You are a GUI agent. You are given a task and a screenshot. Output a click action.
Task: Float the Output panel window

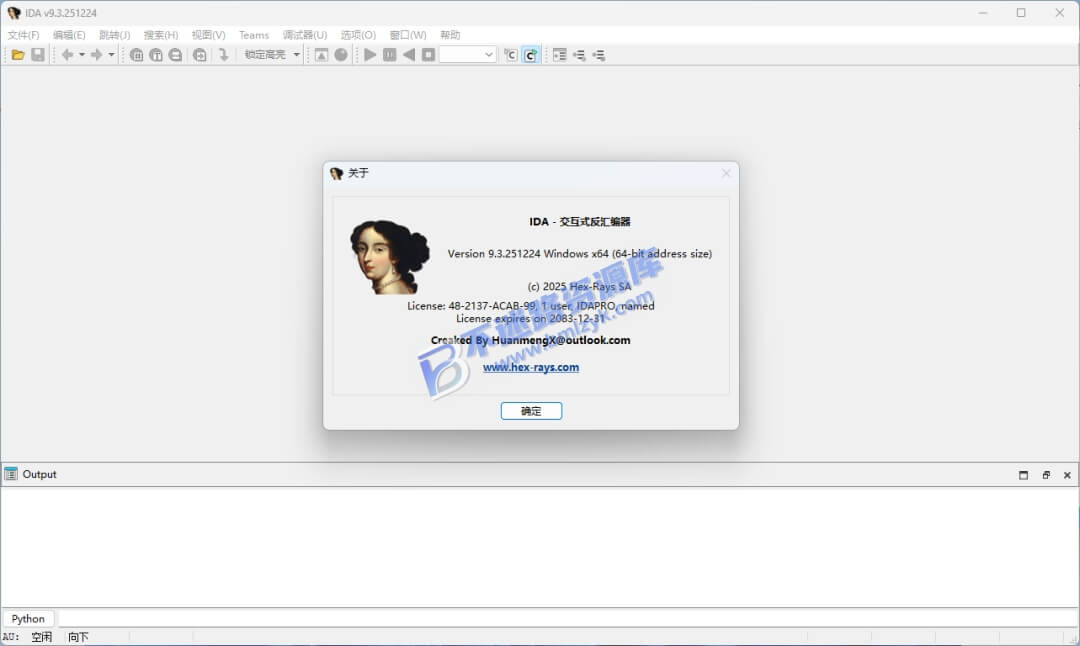[x=1046, y=475]
